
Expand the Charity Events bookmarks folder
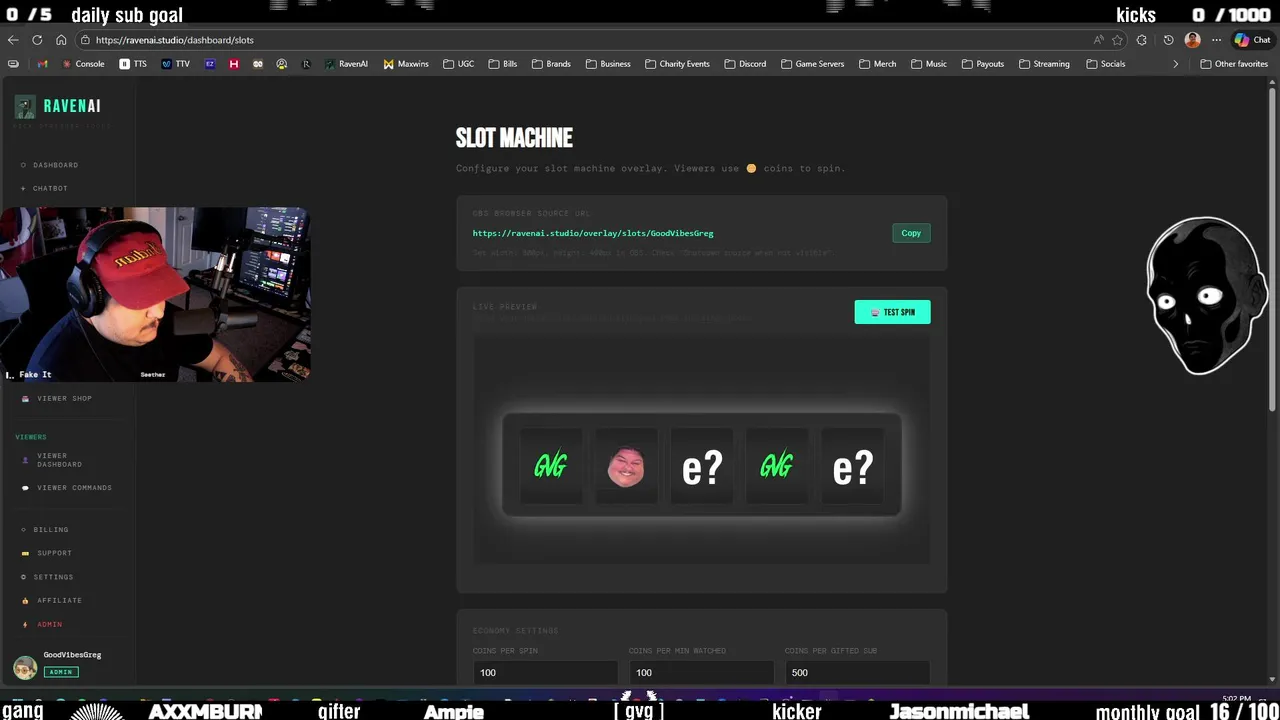point(677,64)
